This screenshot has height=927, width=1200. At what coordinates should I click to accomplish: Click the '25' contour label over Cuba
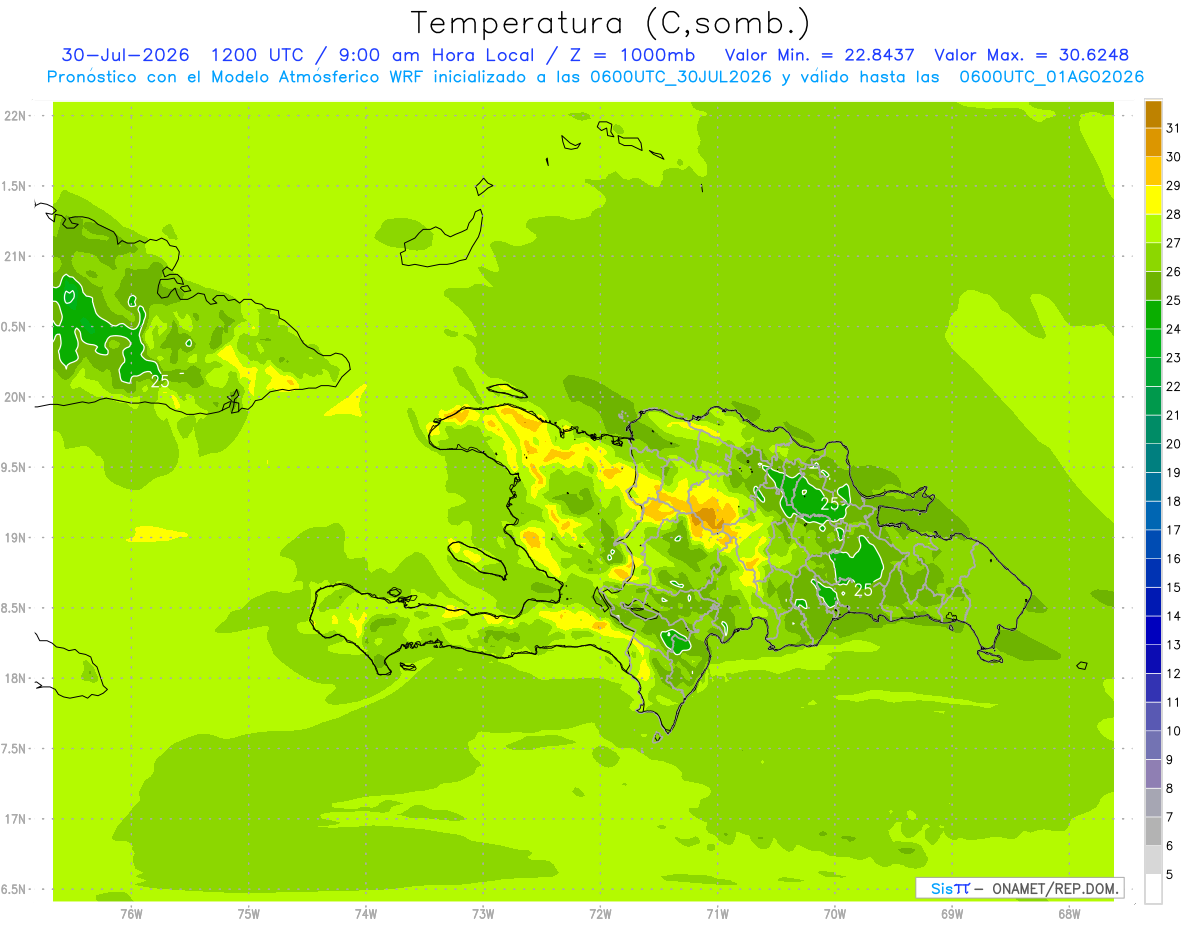pos(160,381)
